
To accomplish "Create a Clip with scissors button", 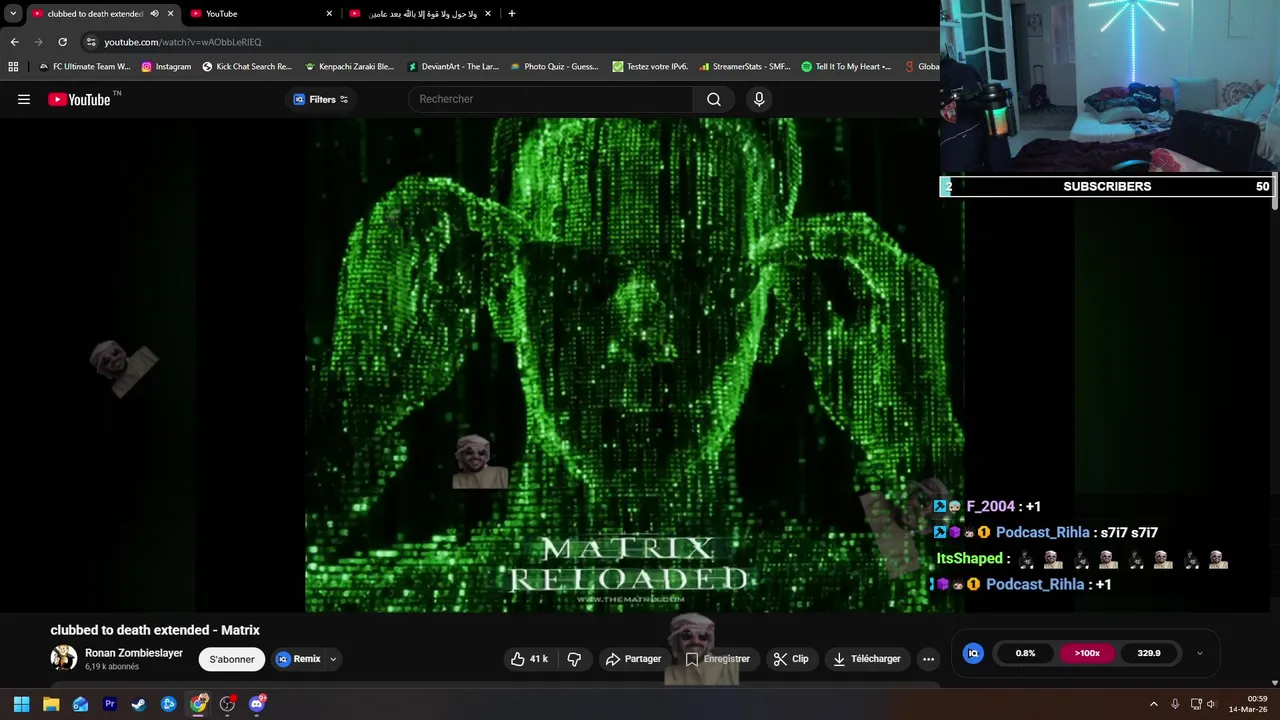I will (x=791, y=659).
